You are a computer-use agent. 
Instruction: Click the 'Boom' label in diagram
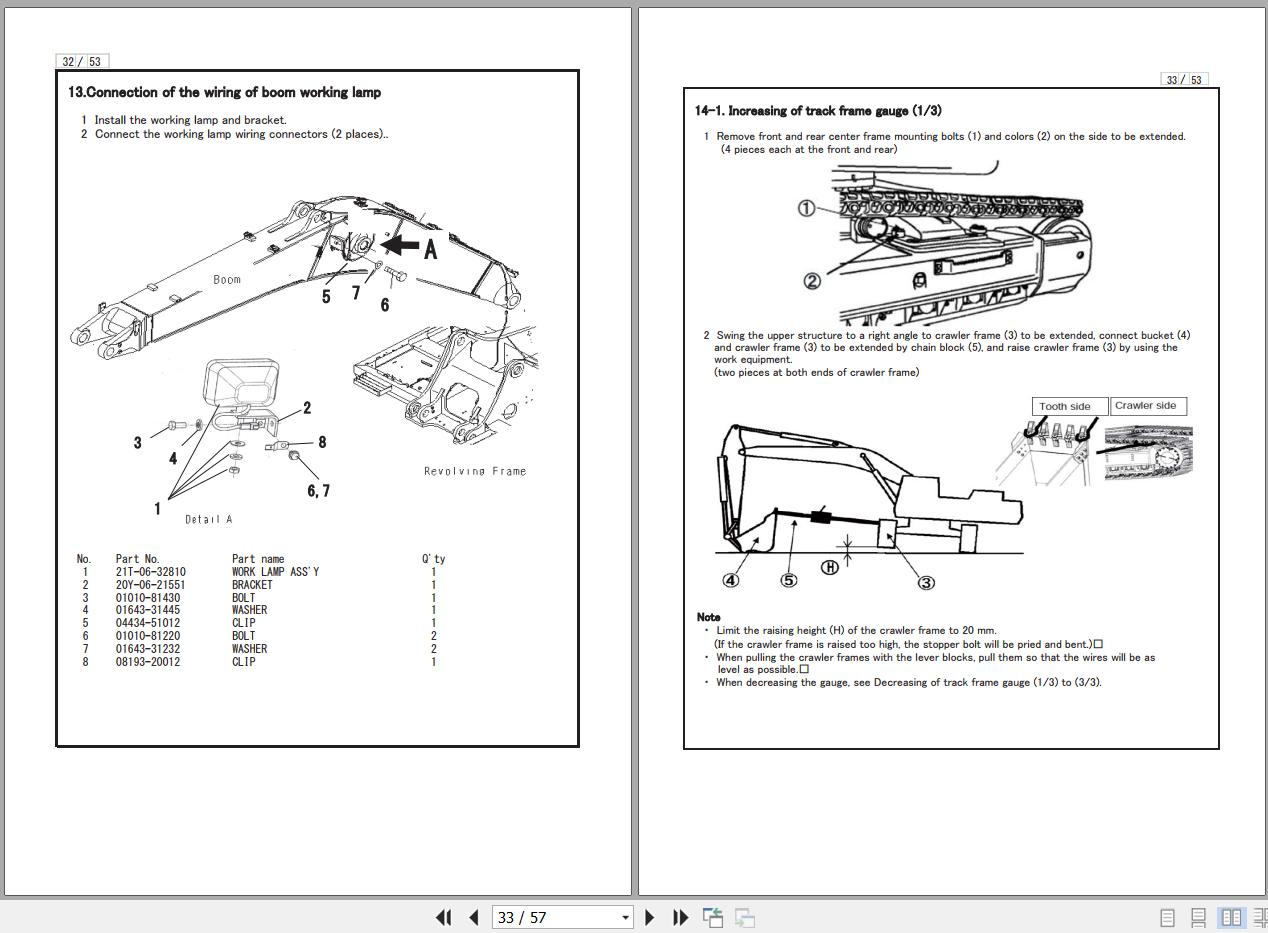(x=227, y=280)
